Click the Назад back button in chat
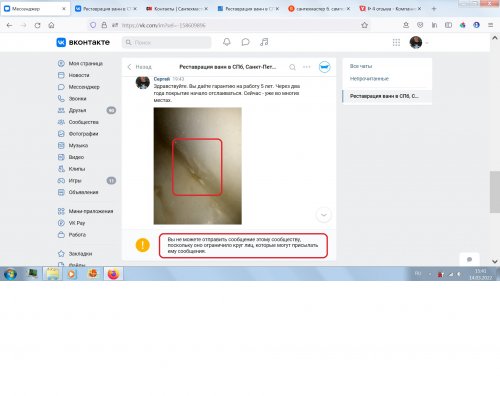 (139, 67)
